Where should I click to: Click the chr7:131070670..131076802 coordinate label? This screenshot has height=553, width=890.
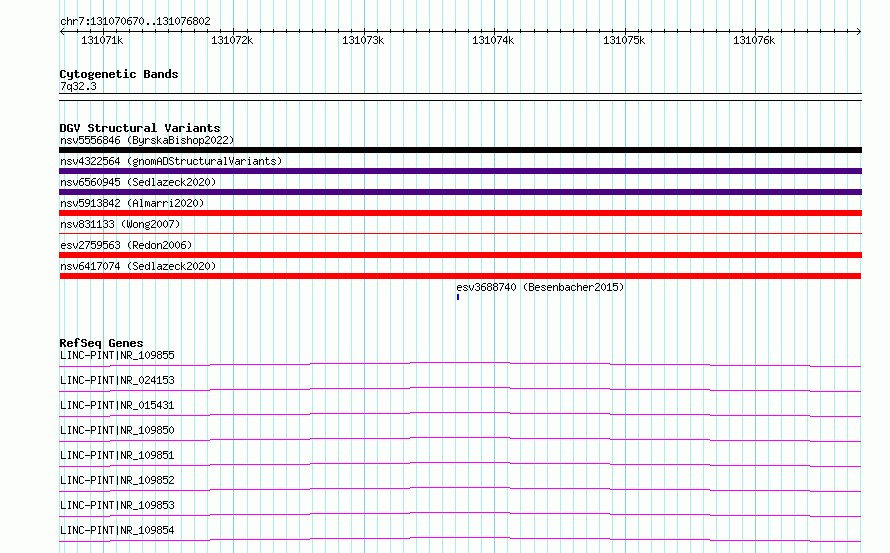pyautogui.click(x=135, y=21)
